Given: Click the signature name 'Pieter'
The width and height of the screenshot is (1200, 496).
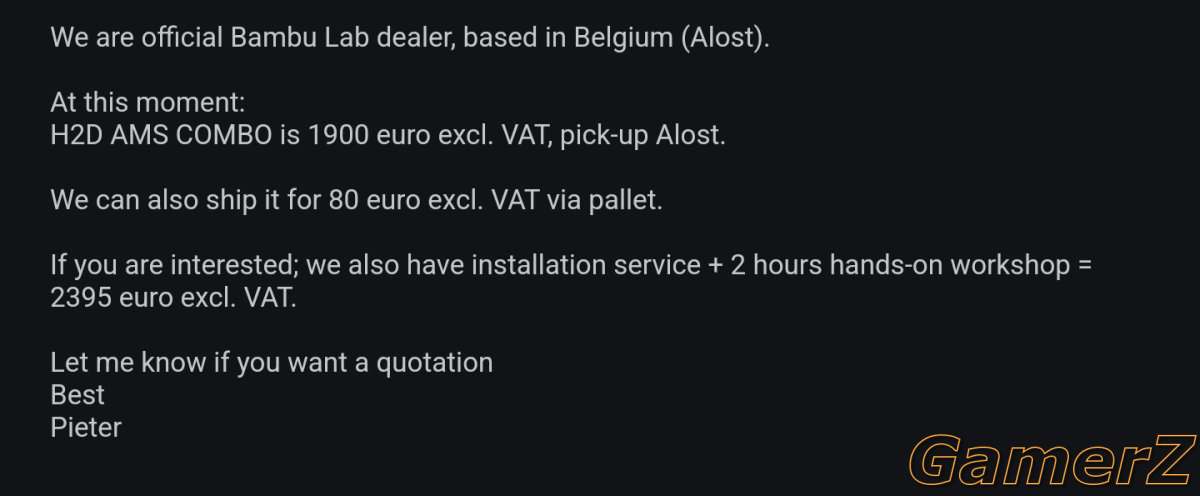Looking at the screenshot, I should (86, 427).
